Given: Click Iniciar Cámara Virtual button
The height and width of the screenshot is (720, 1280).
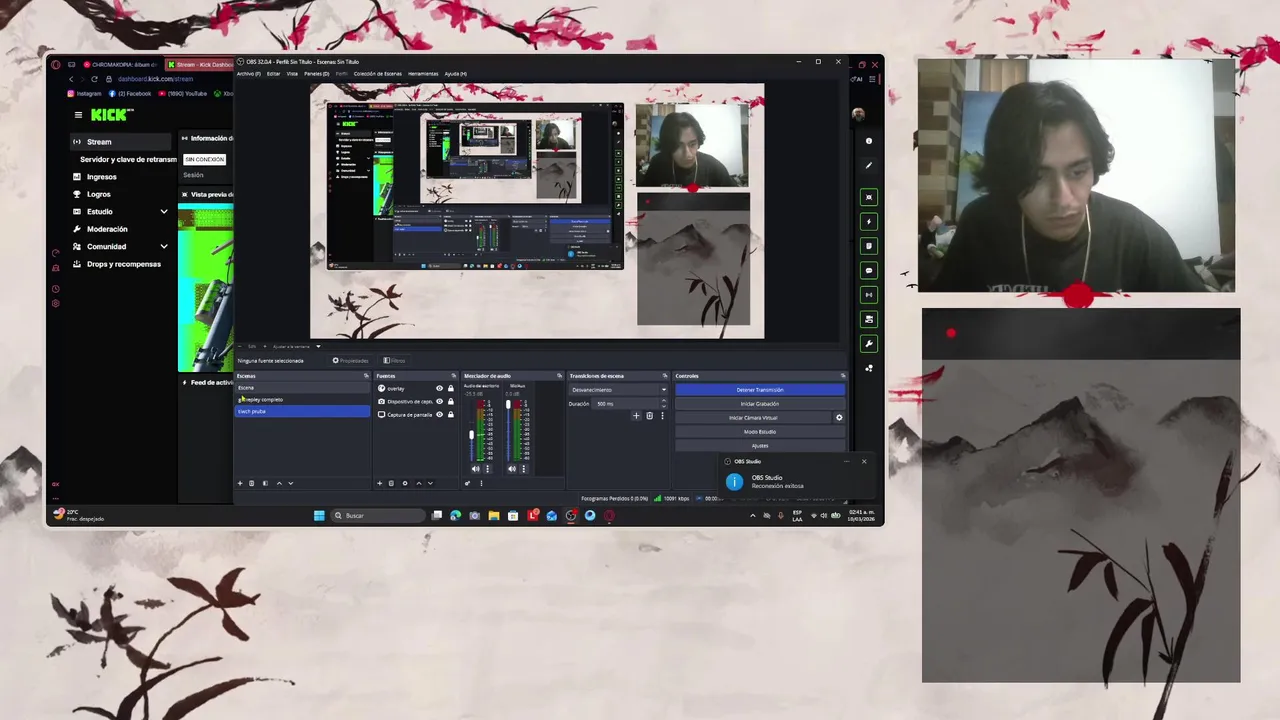Looking at the screenshot, I should click(753, 418).
